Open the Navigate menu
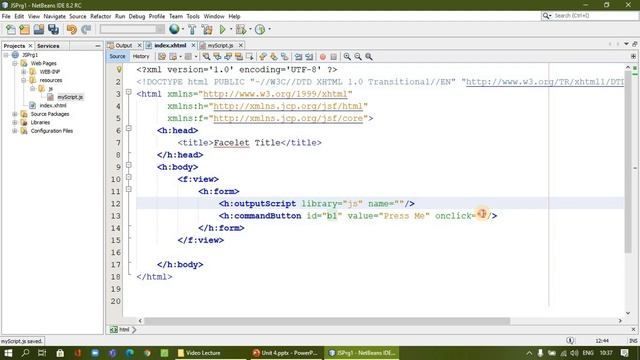The width and height of the screenshot is (640, 360). tap(54, 16)
